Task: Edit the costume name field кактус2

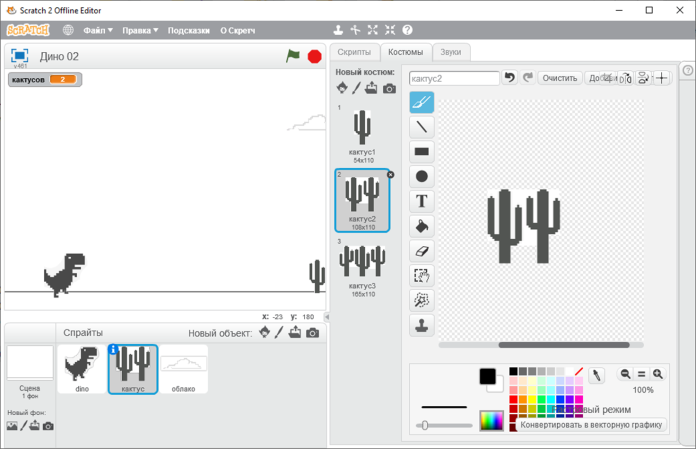Action: pyautogui.click(x=454, y=79)
